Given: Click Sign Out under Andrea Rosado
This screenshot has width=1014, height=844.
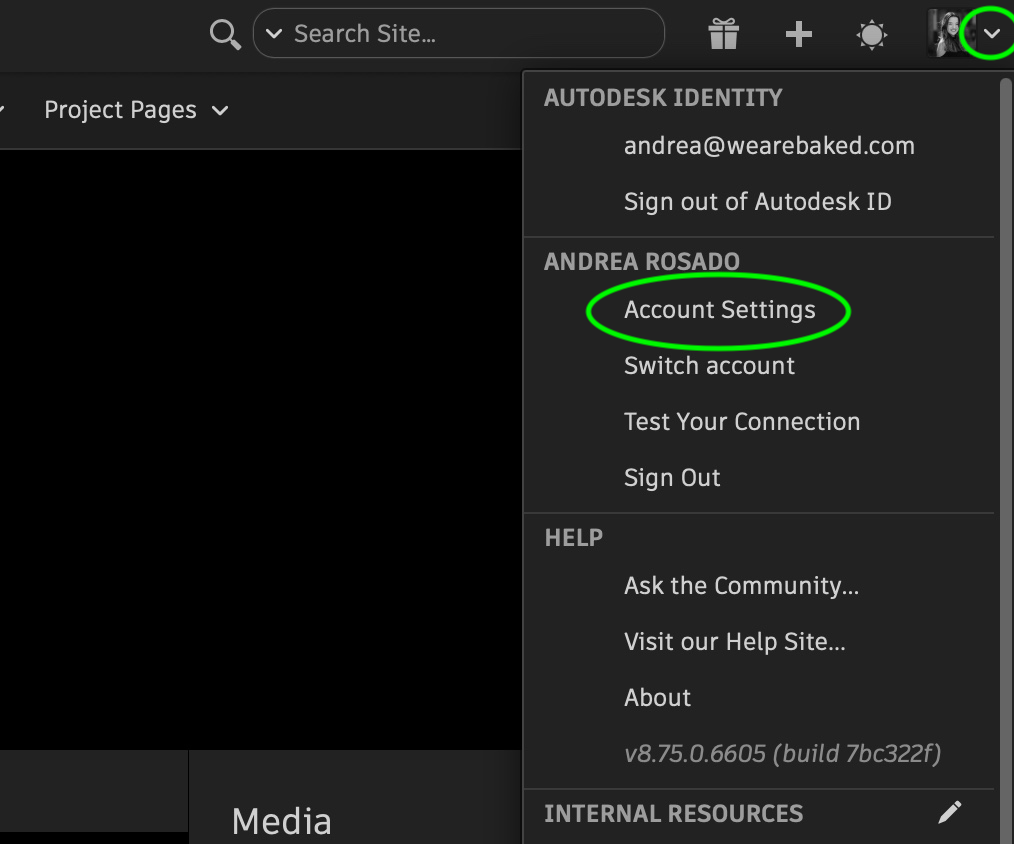Looking at the screenshot, I should [672, 478].
